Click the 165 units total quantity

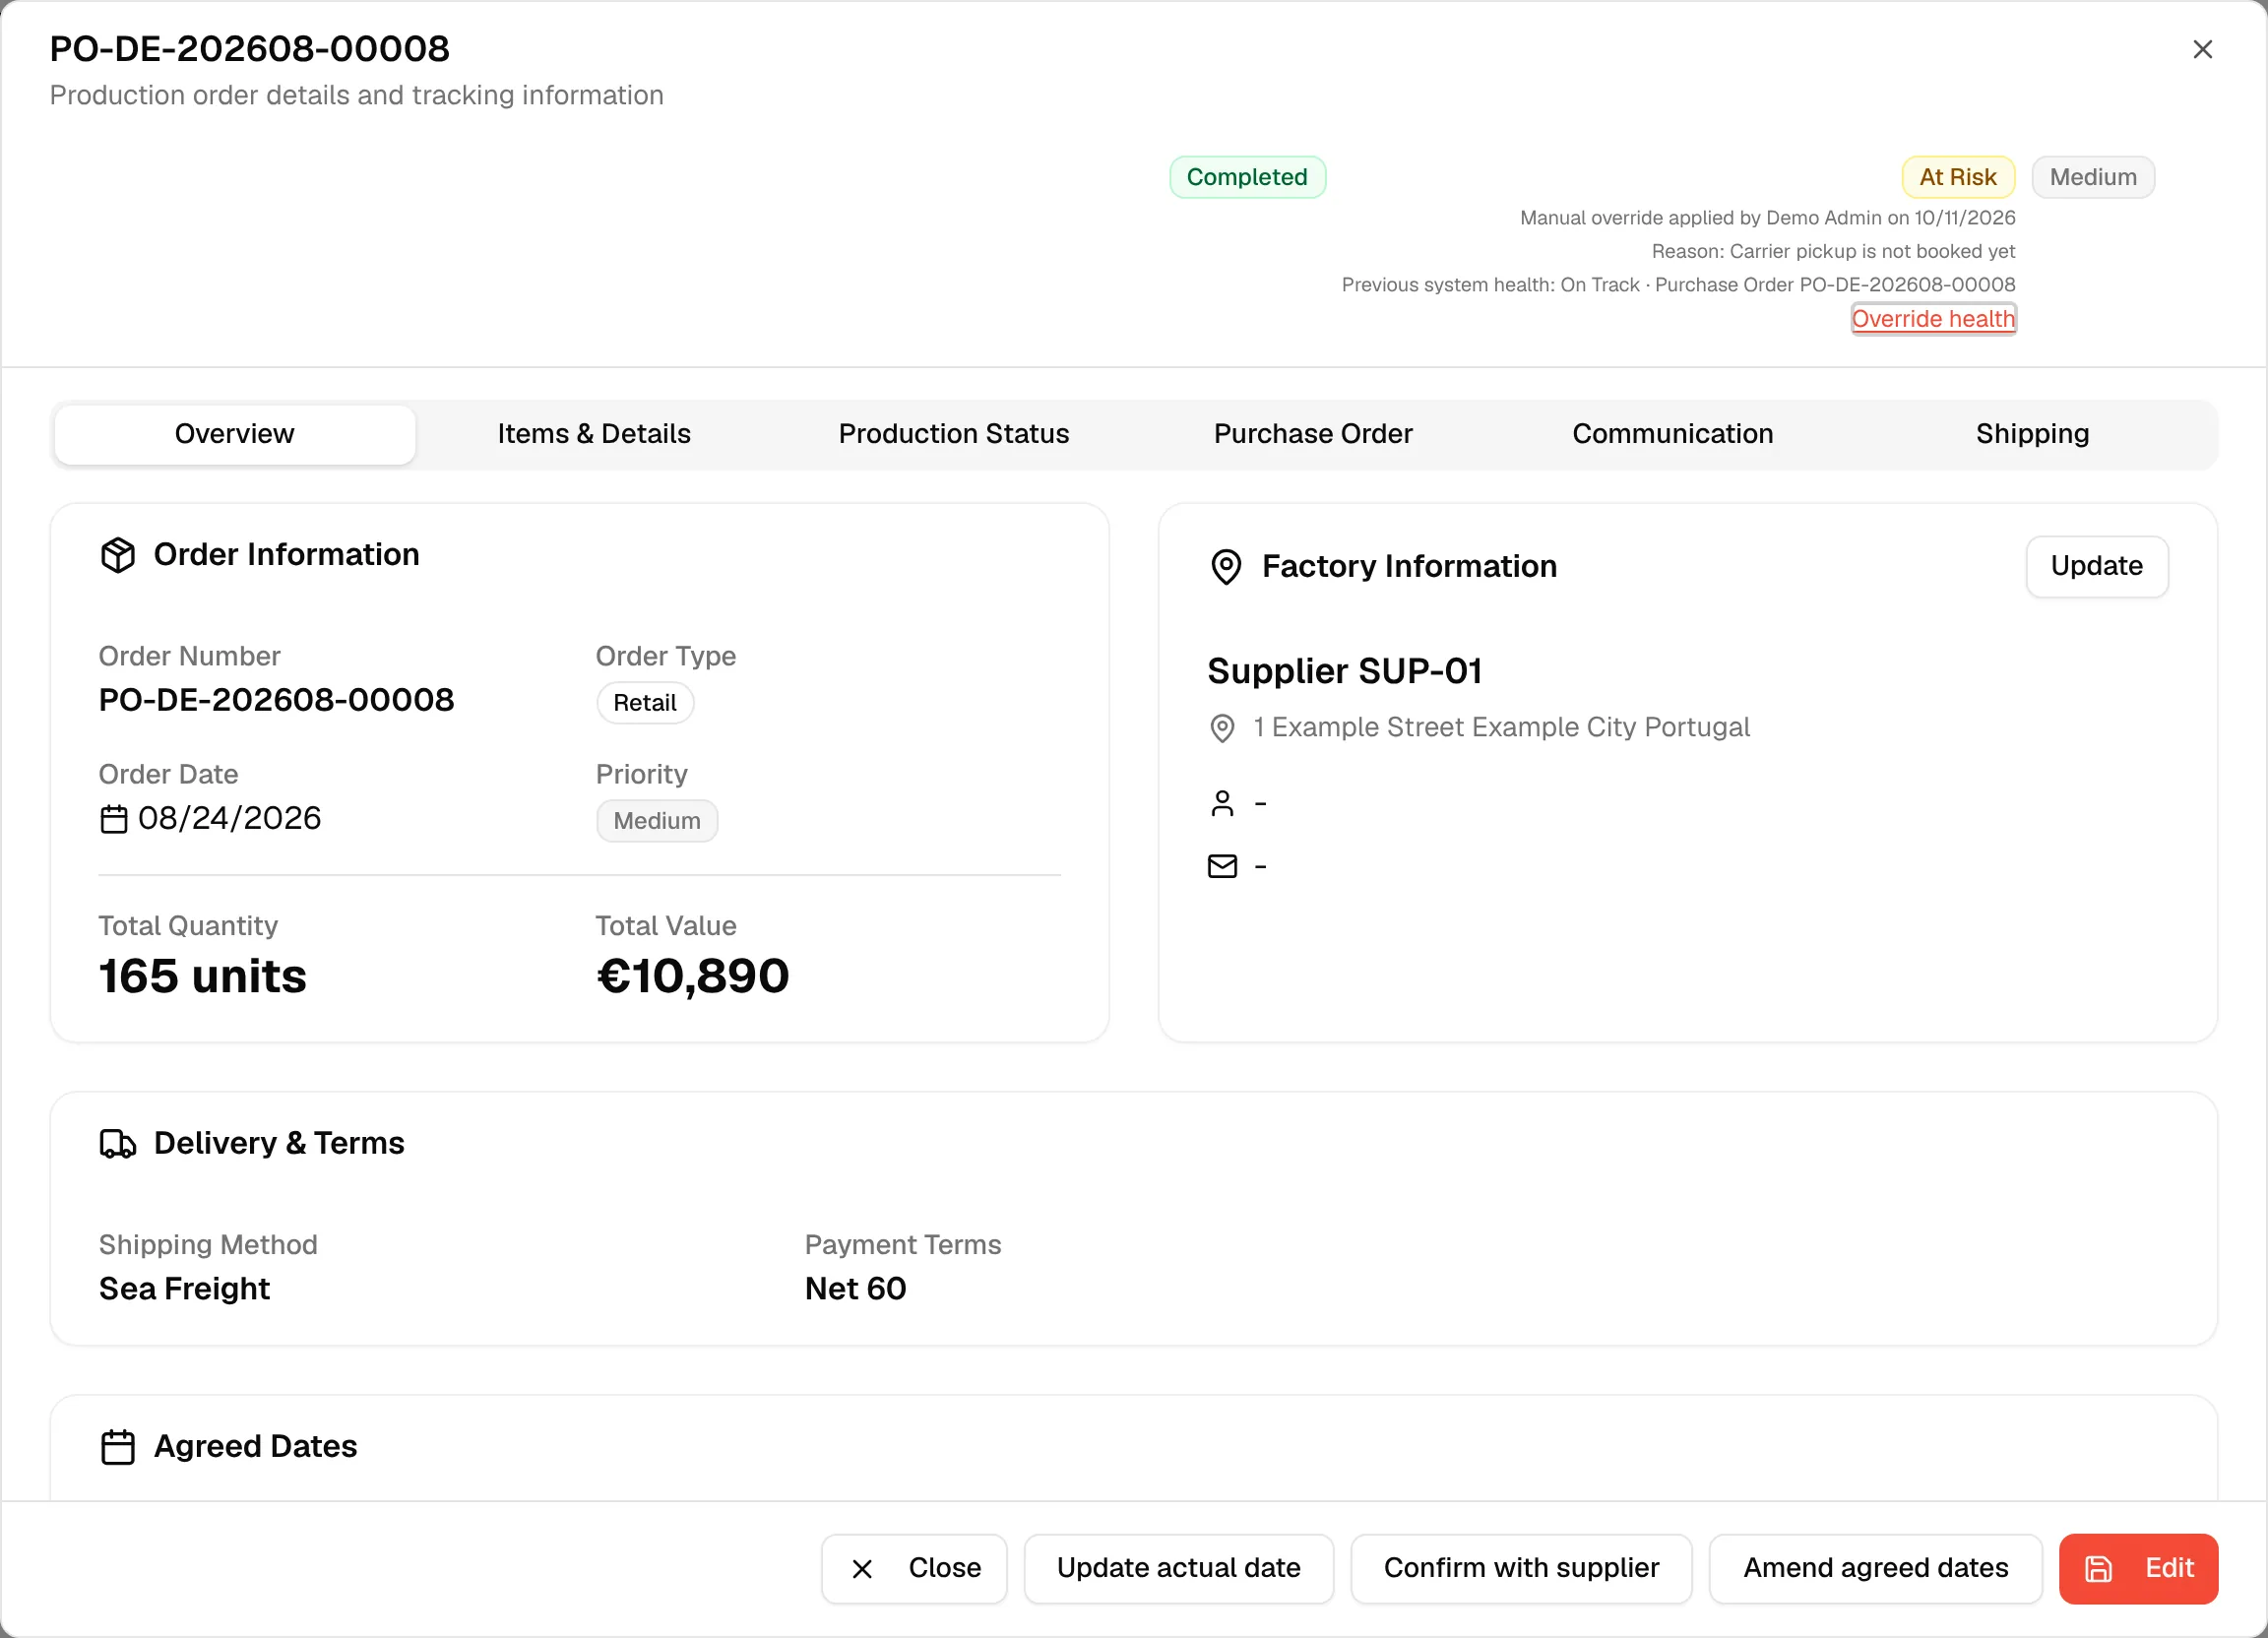pos(203,976)
